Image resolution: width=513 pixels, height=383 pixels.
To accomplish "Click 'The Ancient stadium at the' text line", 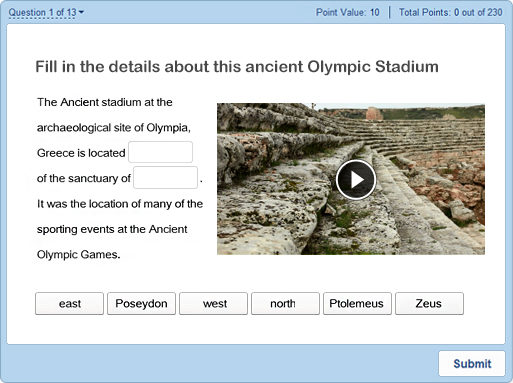I will (105, 102).
